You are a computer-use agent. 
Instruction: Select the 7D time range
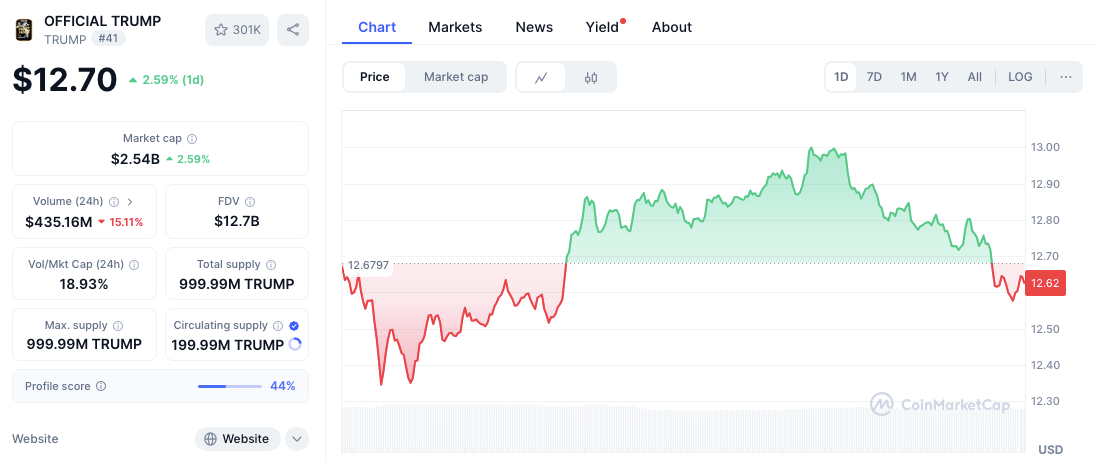coord(874,77)
